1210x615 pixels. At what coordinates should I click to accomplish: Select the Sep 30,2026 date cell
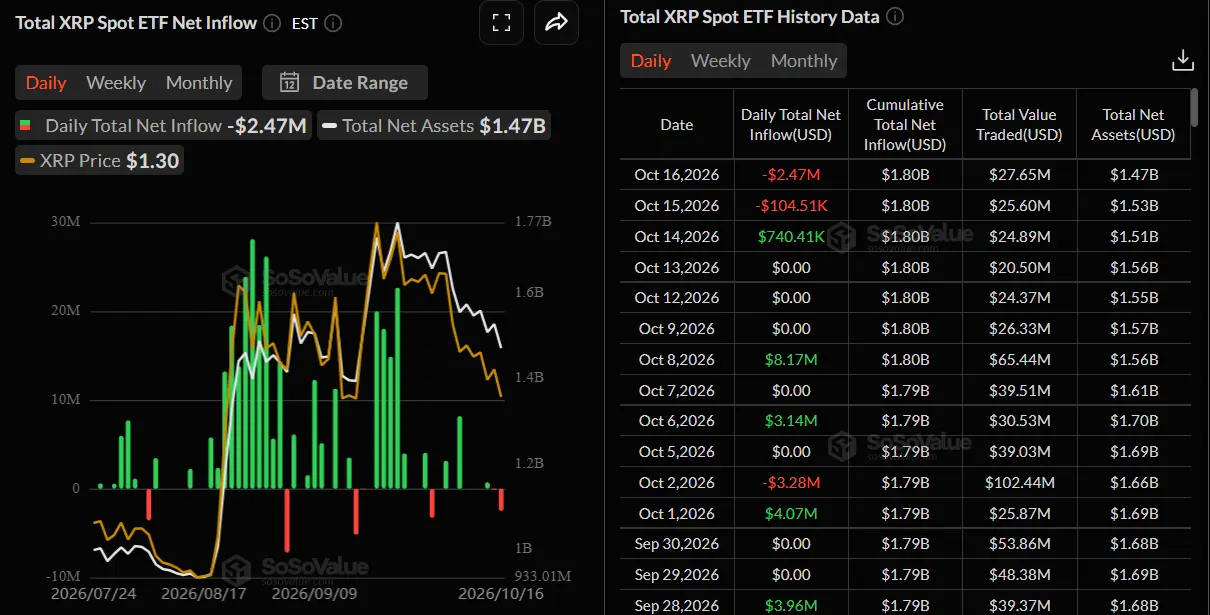(677, 544)
